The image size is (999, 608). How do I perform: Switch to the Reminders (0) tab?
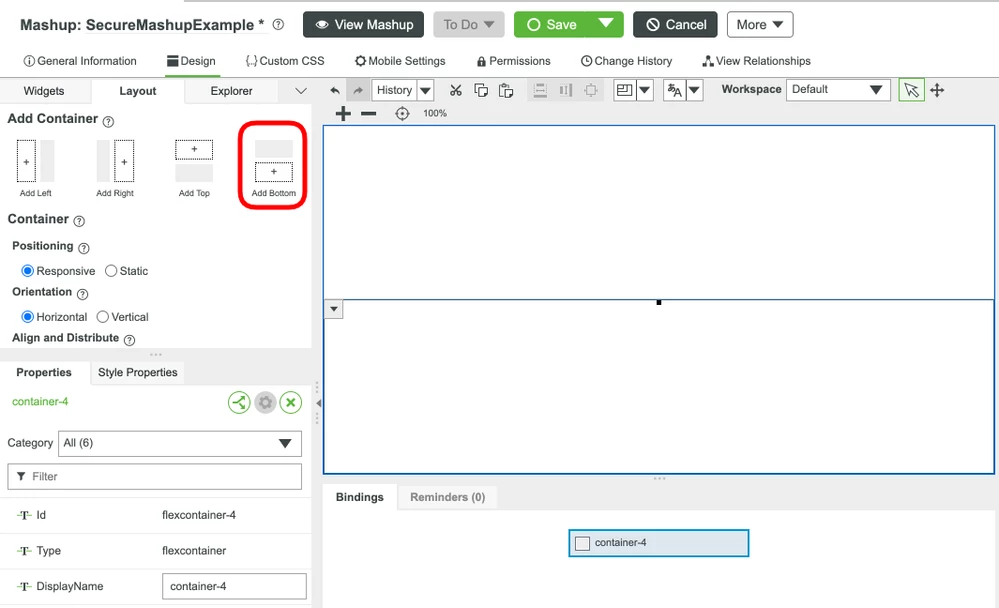click(x=447, y=497)
